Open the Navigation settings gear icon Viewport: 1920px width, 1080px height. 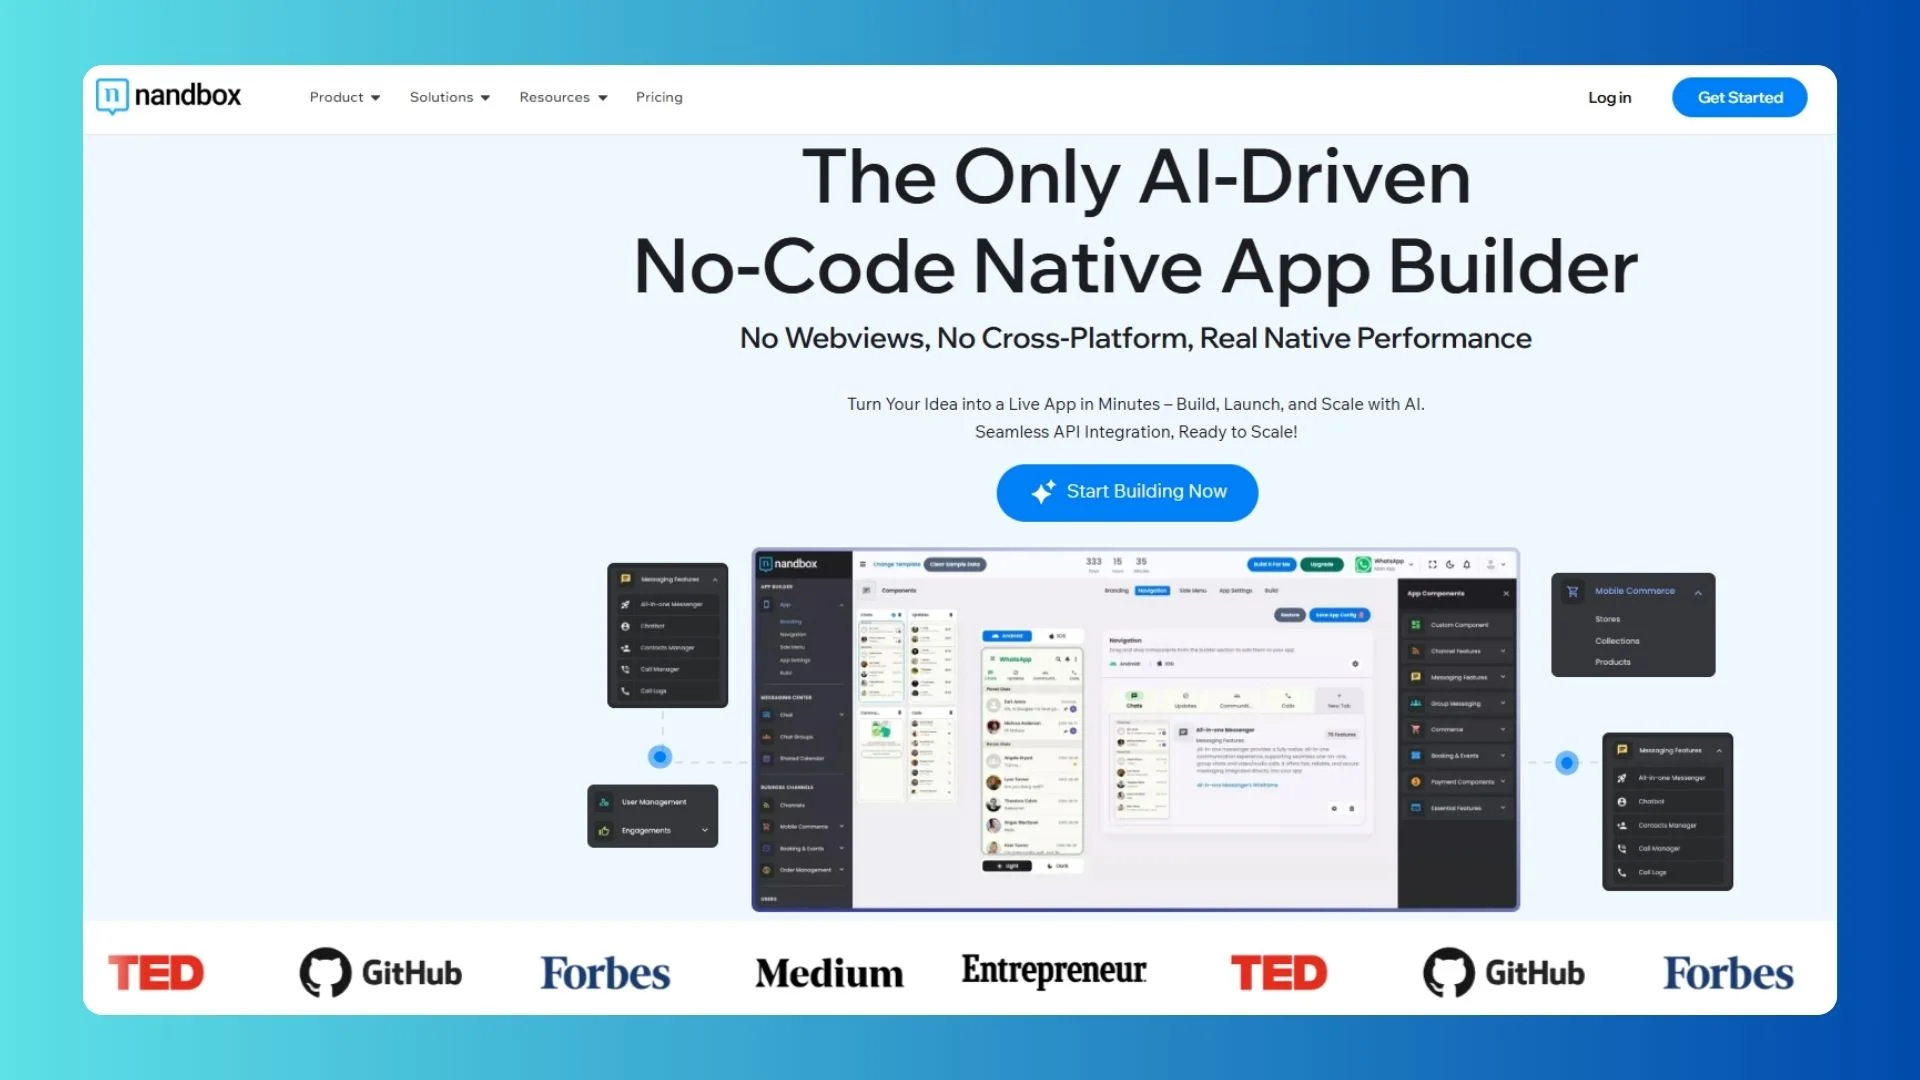click(1355, 664)
